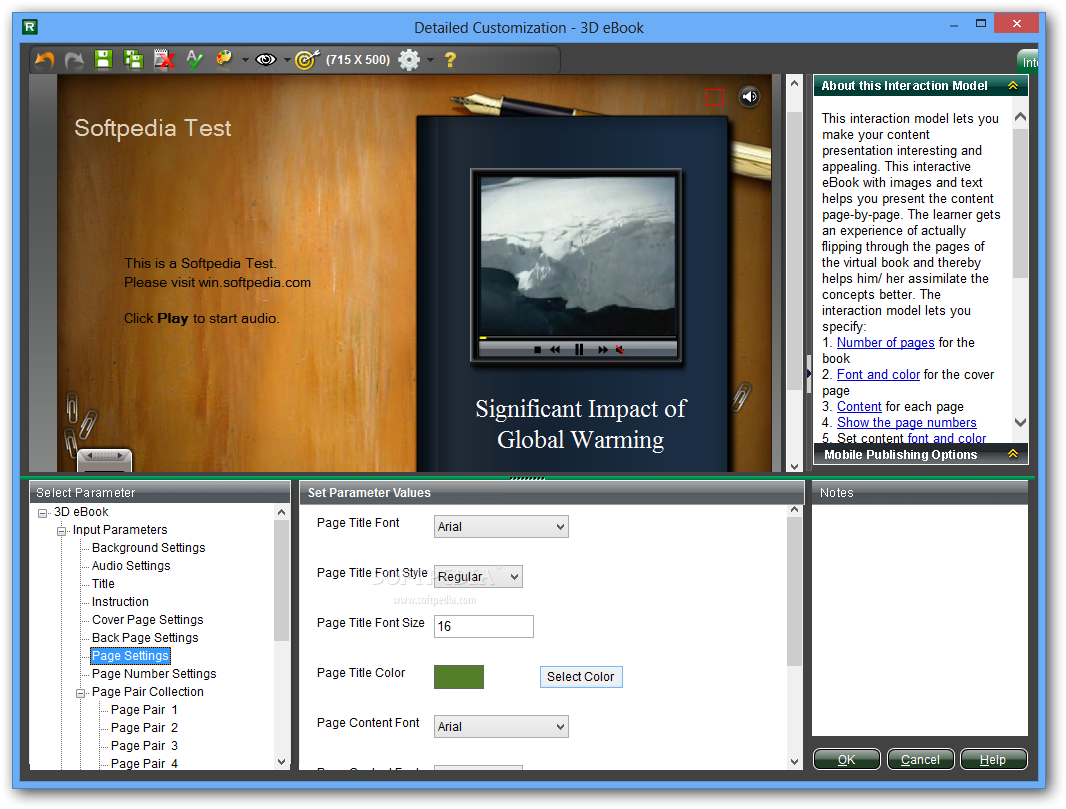
Task: Open the Number of pages link
Action: [885, 343]
